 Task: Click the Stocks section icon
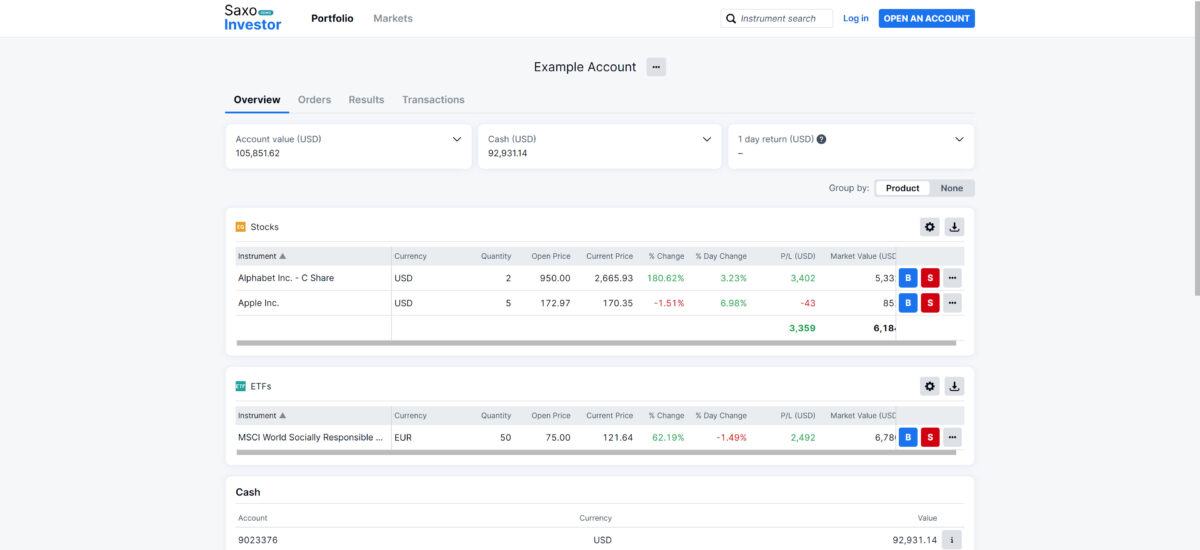pos(240,227)
